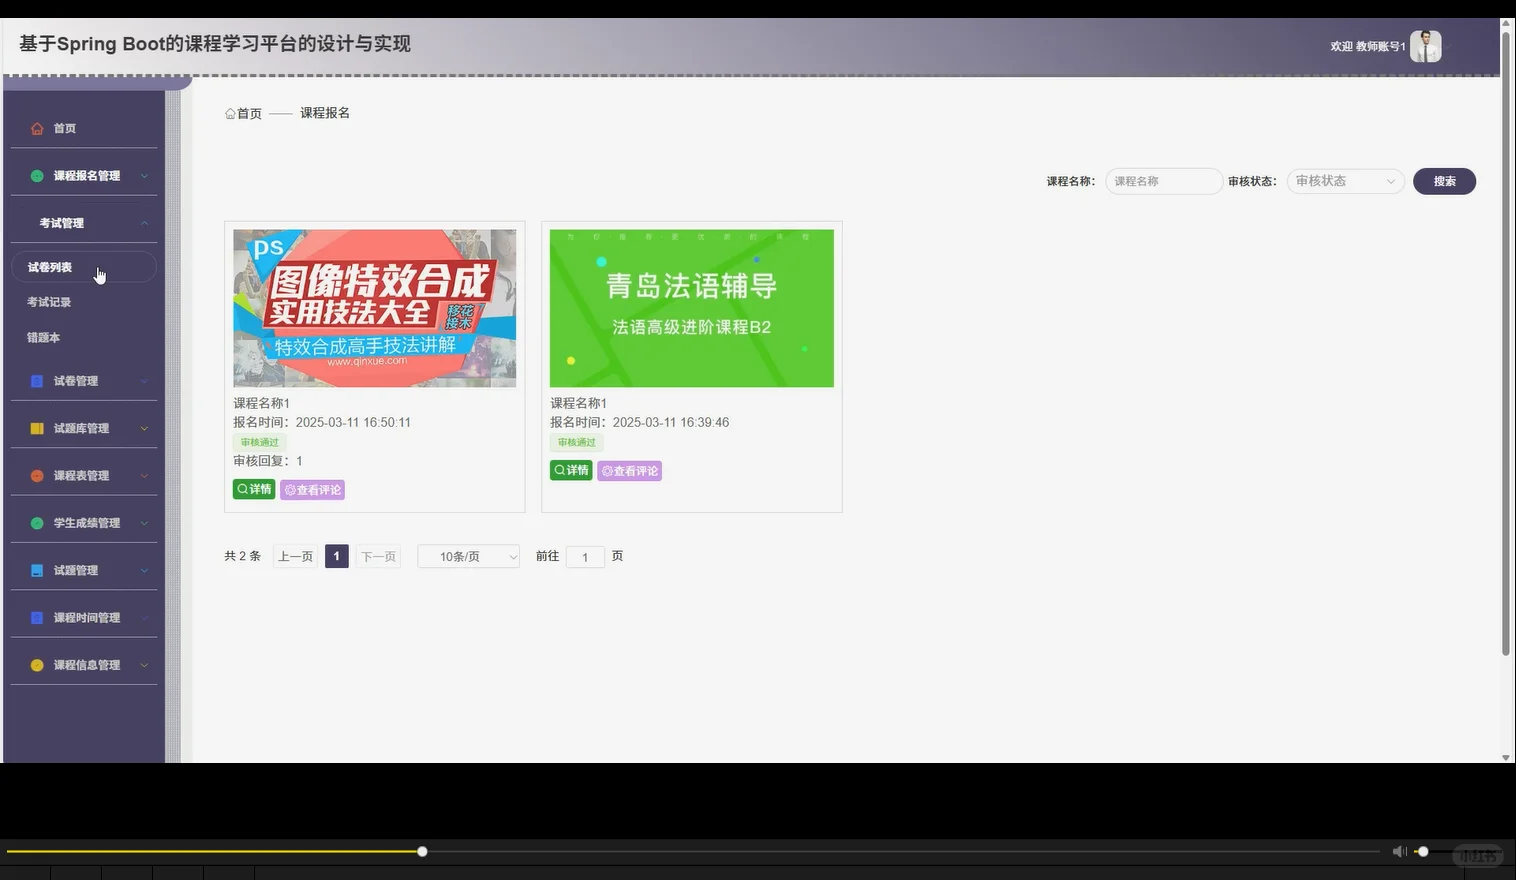Screen dimensions: 1516x880
Task: Open the 10条/页 page size selector
Action: [x=468, y=556]
